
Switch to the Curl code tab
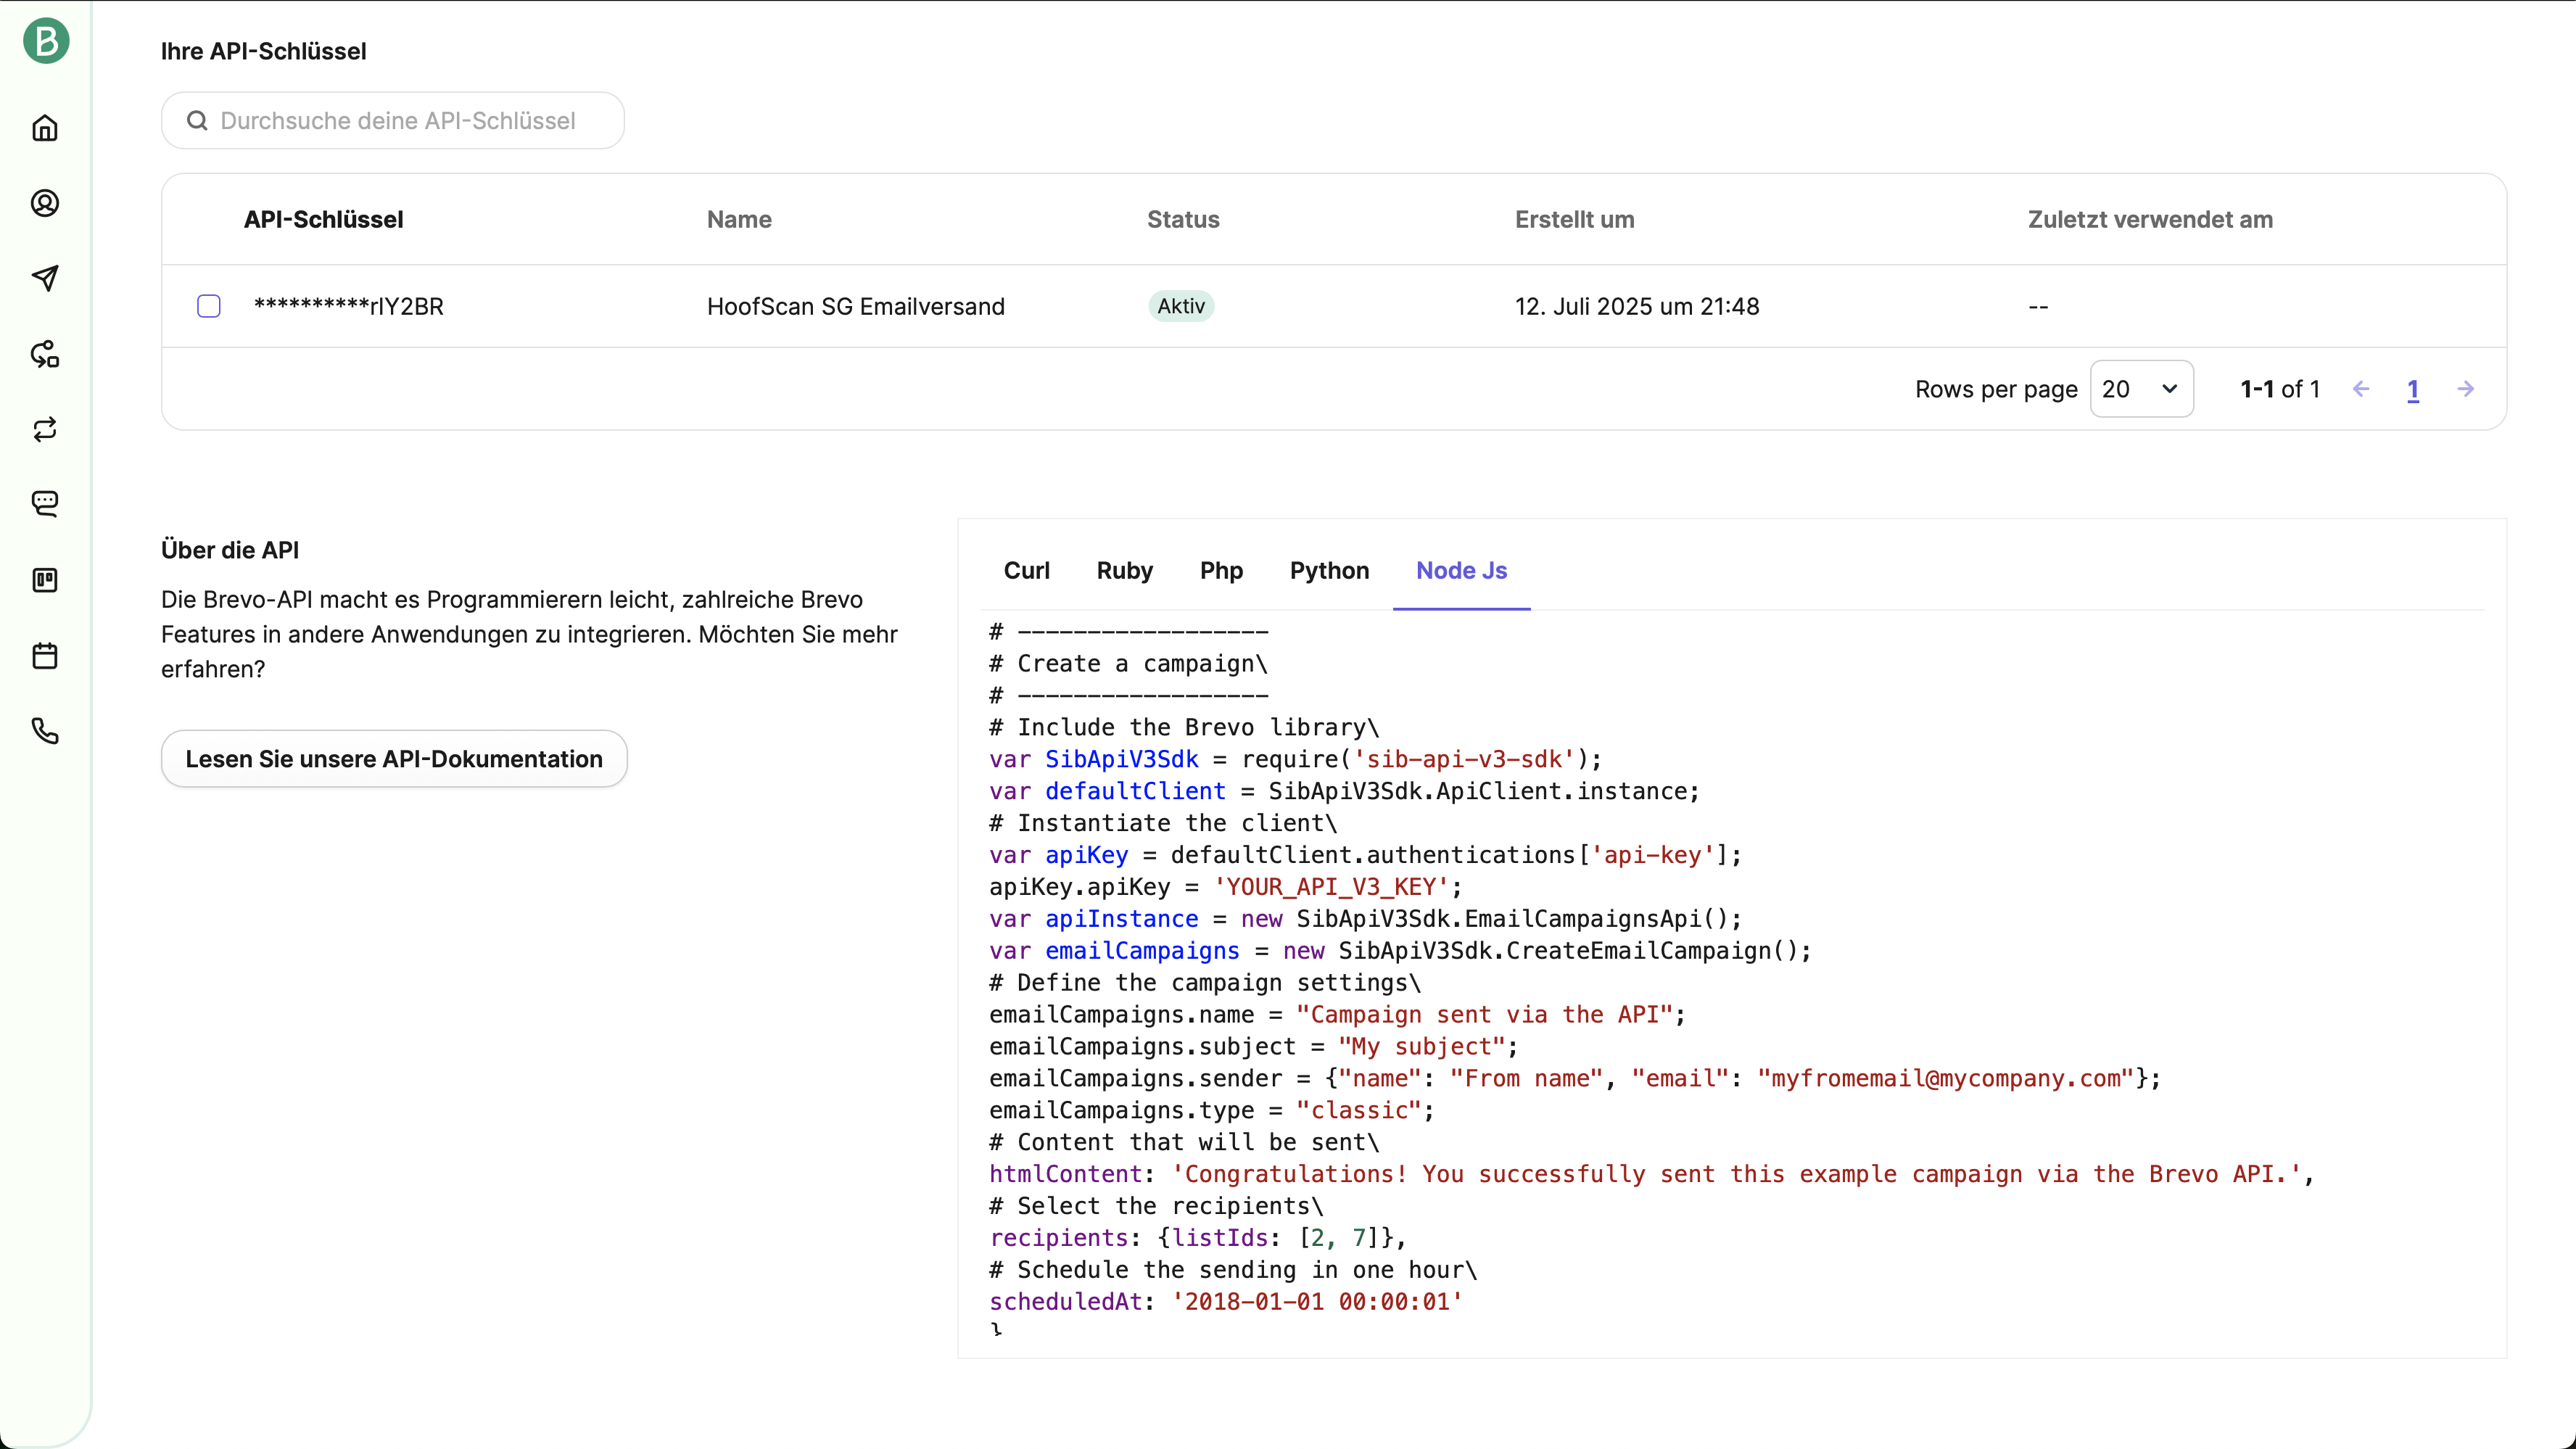click(x=1026, y=570)
